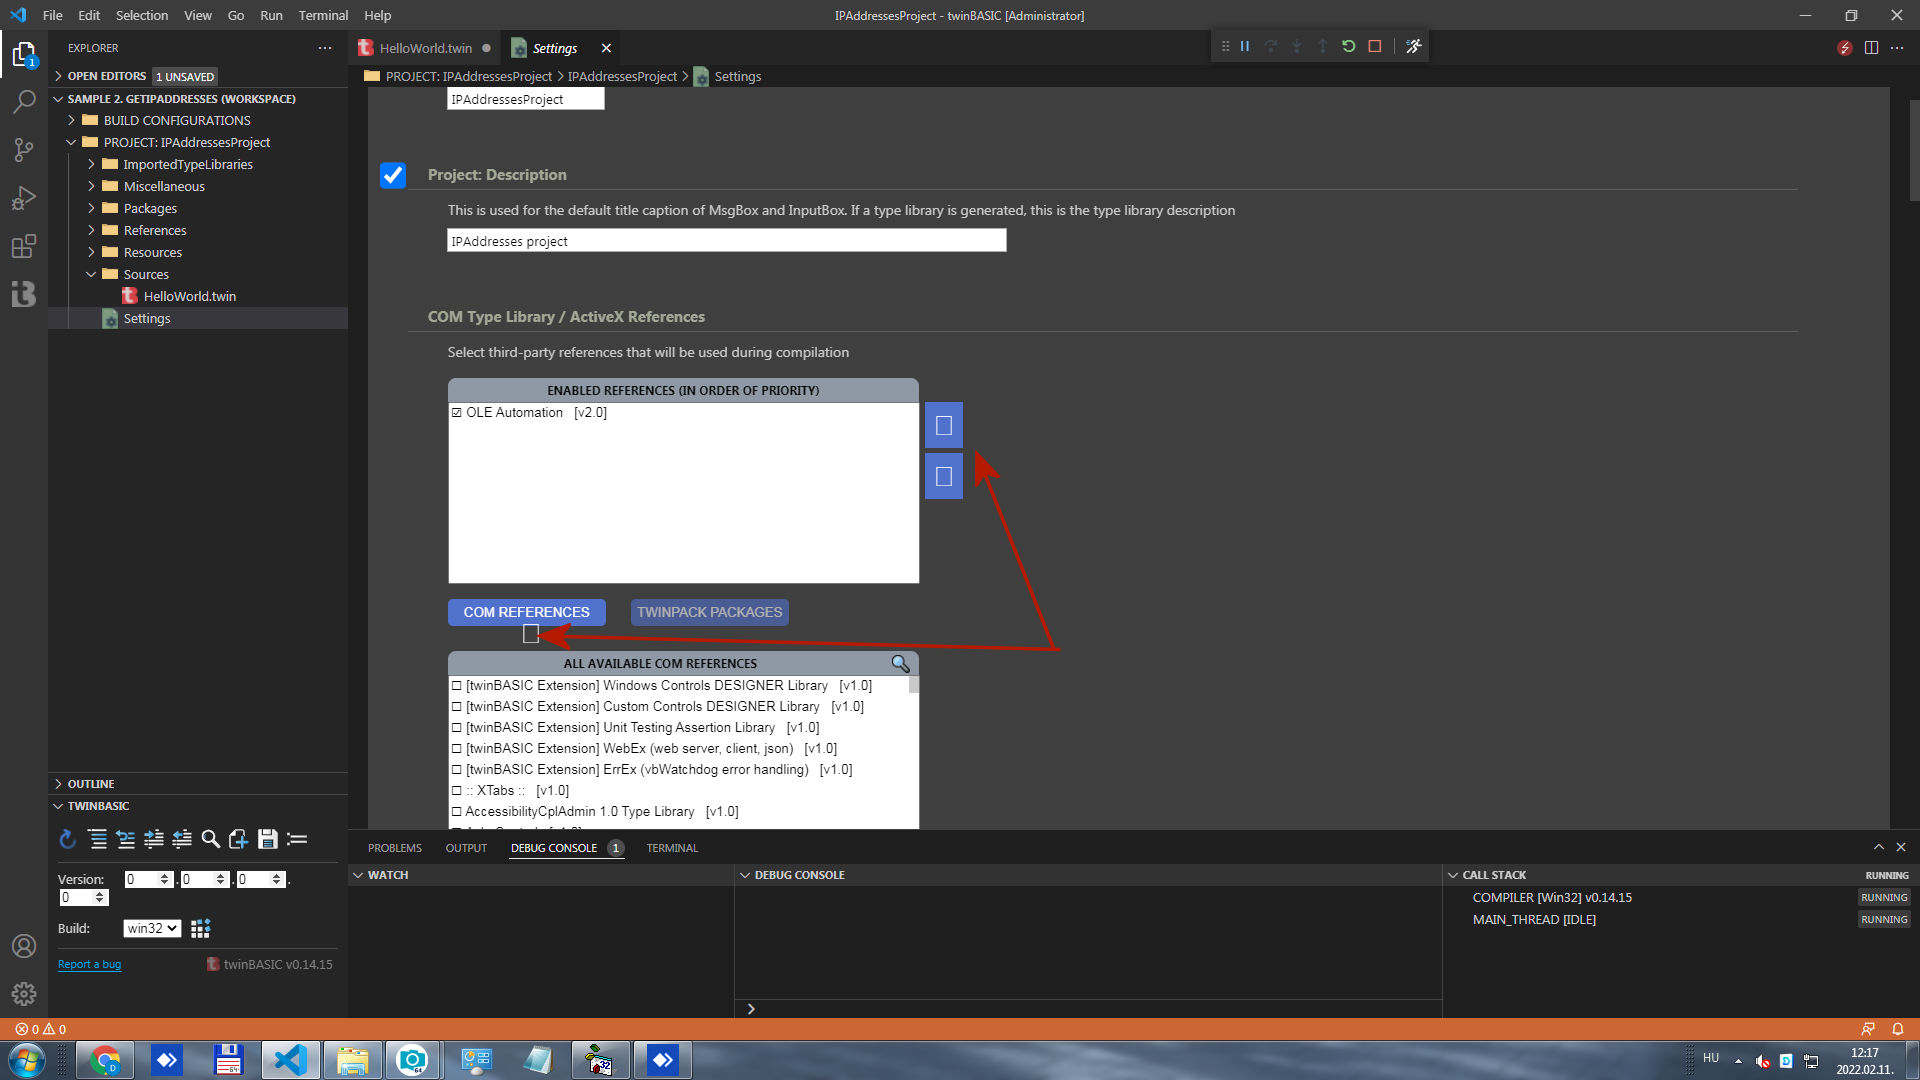Switch to the TERMINAL tab
The width and height of the screenshot is (1920, 1080).
click(x=672, y=847)
